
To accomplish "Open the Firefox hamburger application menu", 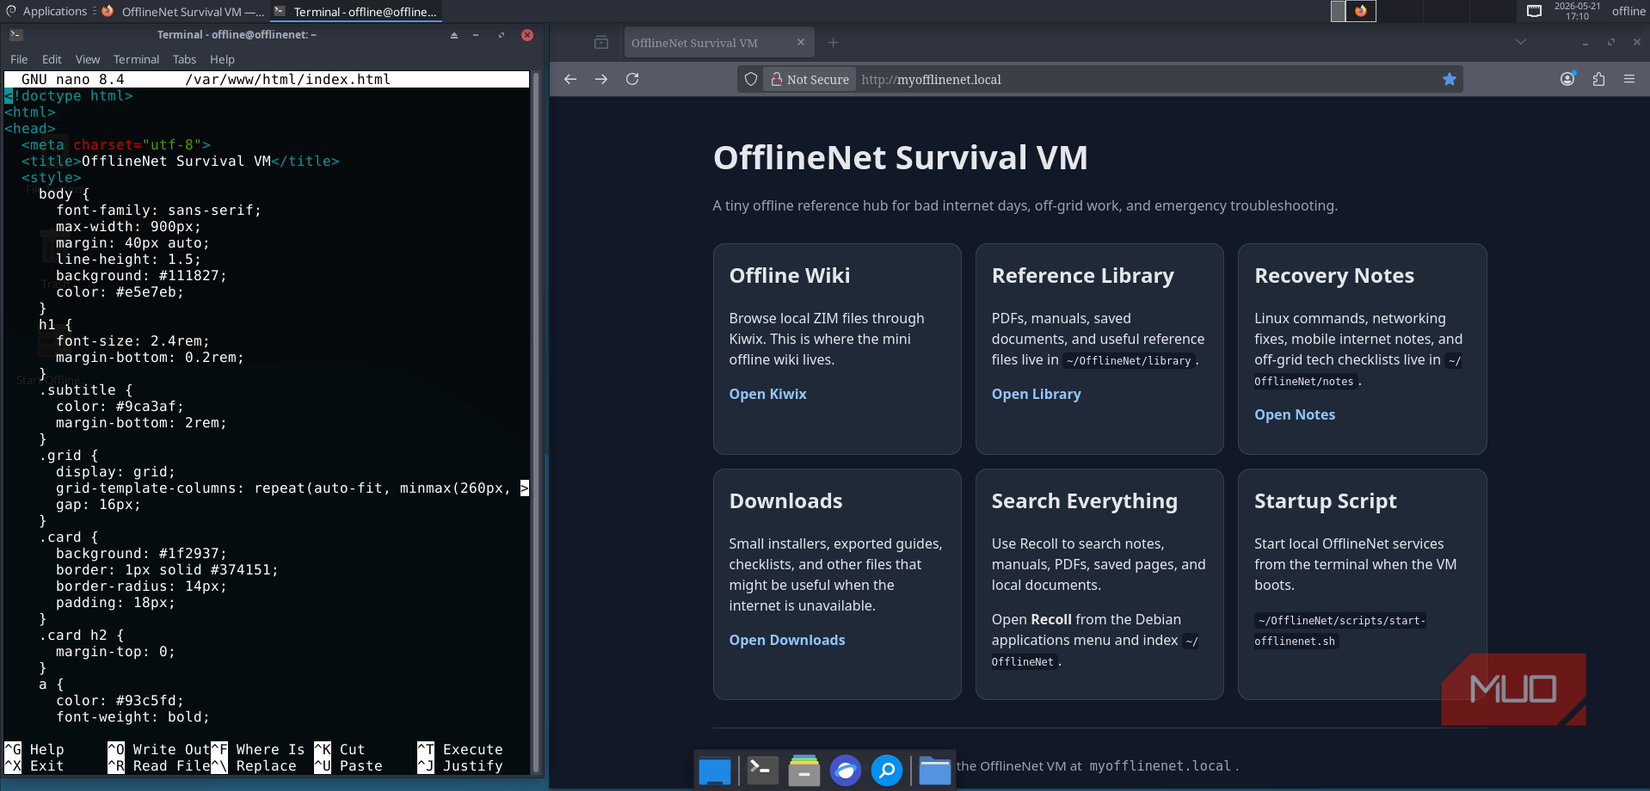I will coord(1629,79).
